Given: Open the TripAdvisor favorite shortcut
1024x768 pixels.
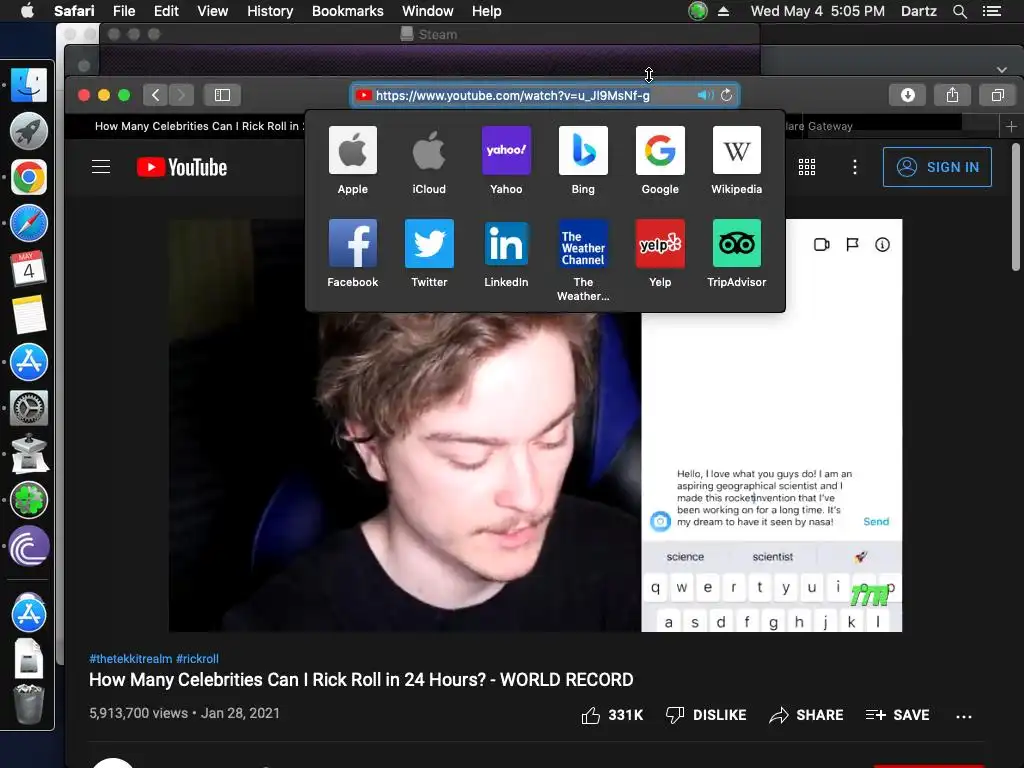Looking at the screenshot, I should click(737, 254).
